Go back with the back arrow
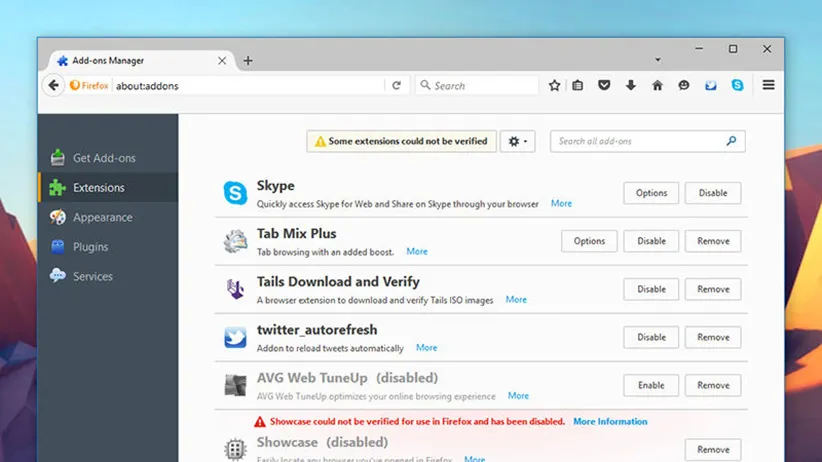822x462 pixels. pyautogui.click(x=53, y=86)
